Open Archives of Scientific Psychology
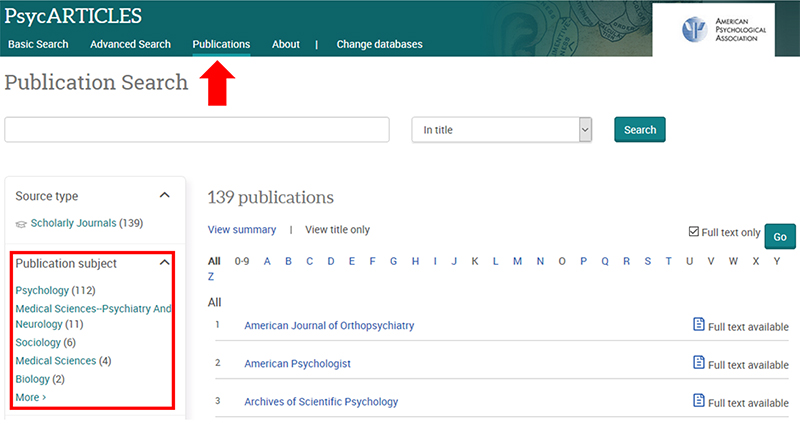800x433 pixels. (x=321, y=402)
